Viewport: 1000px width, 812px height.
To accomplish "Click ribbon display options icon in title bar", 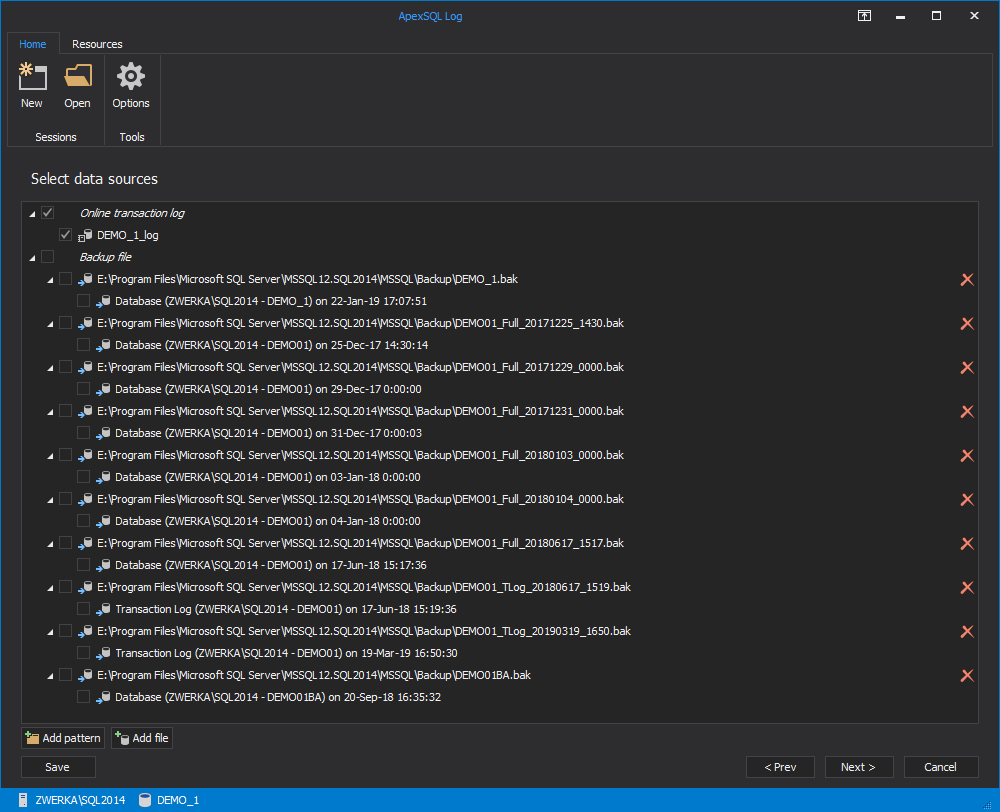I will (864, 16).
